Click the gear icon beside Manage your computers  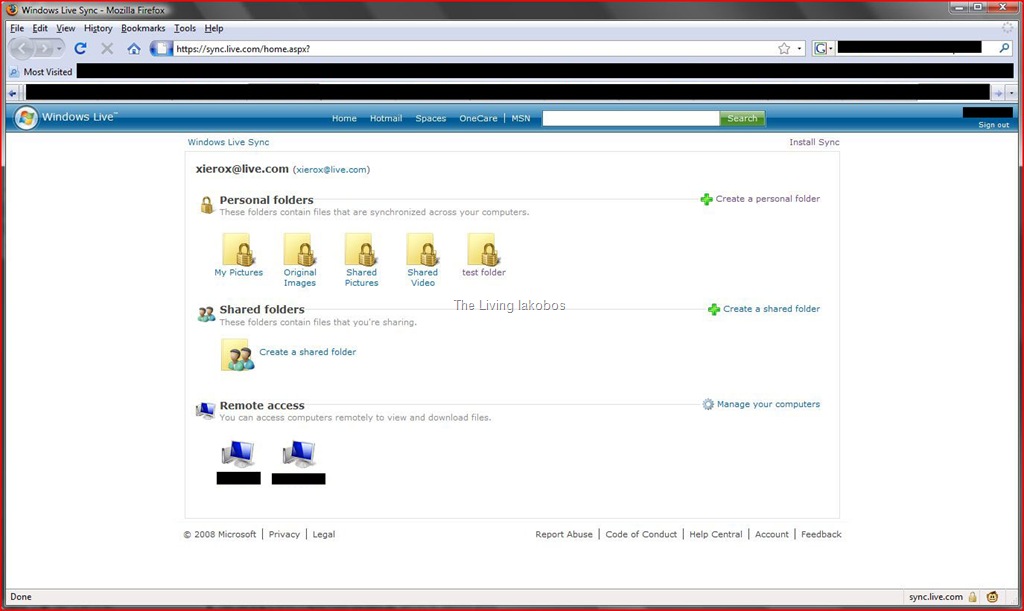click(x=708, y=405)
